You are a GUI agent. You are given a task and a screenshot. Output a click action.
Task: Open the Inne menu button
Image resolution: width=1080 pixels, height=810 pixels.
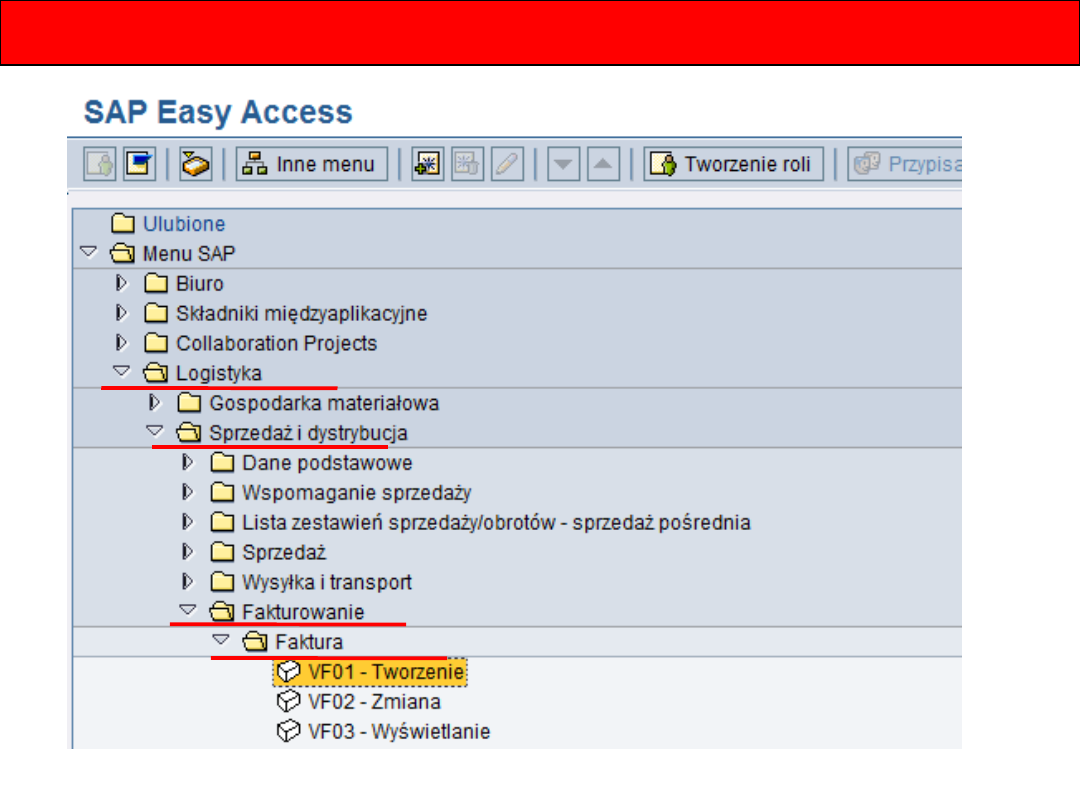point(312,165)
